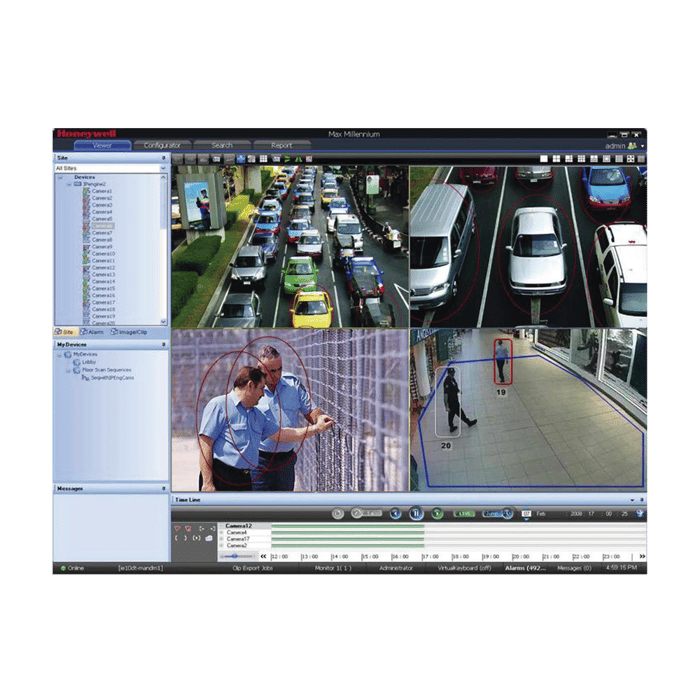Select the SeqwithIPEngCams sequence item

[x=112, y=378]
